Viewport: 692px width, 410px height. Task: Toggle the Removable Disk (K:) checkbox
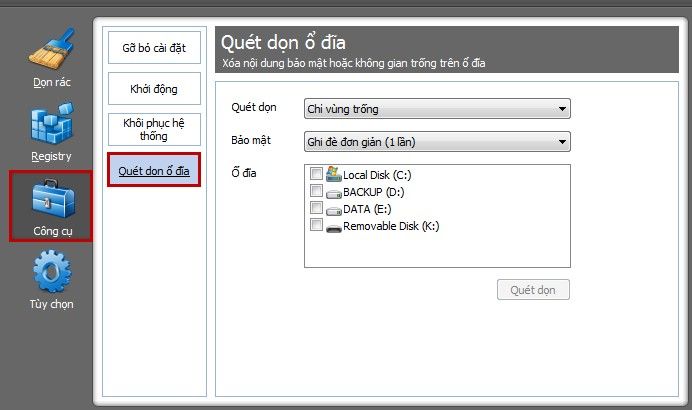click(316, 225)
